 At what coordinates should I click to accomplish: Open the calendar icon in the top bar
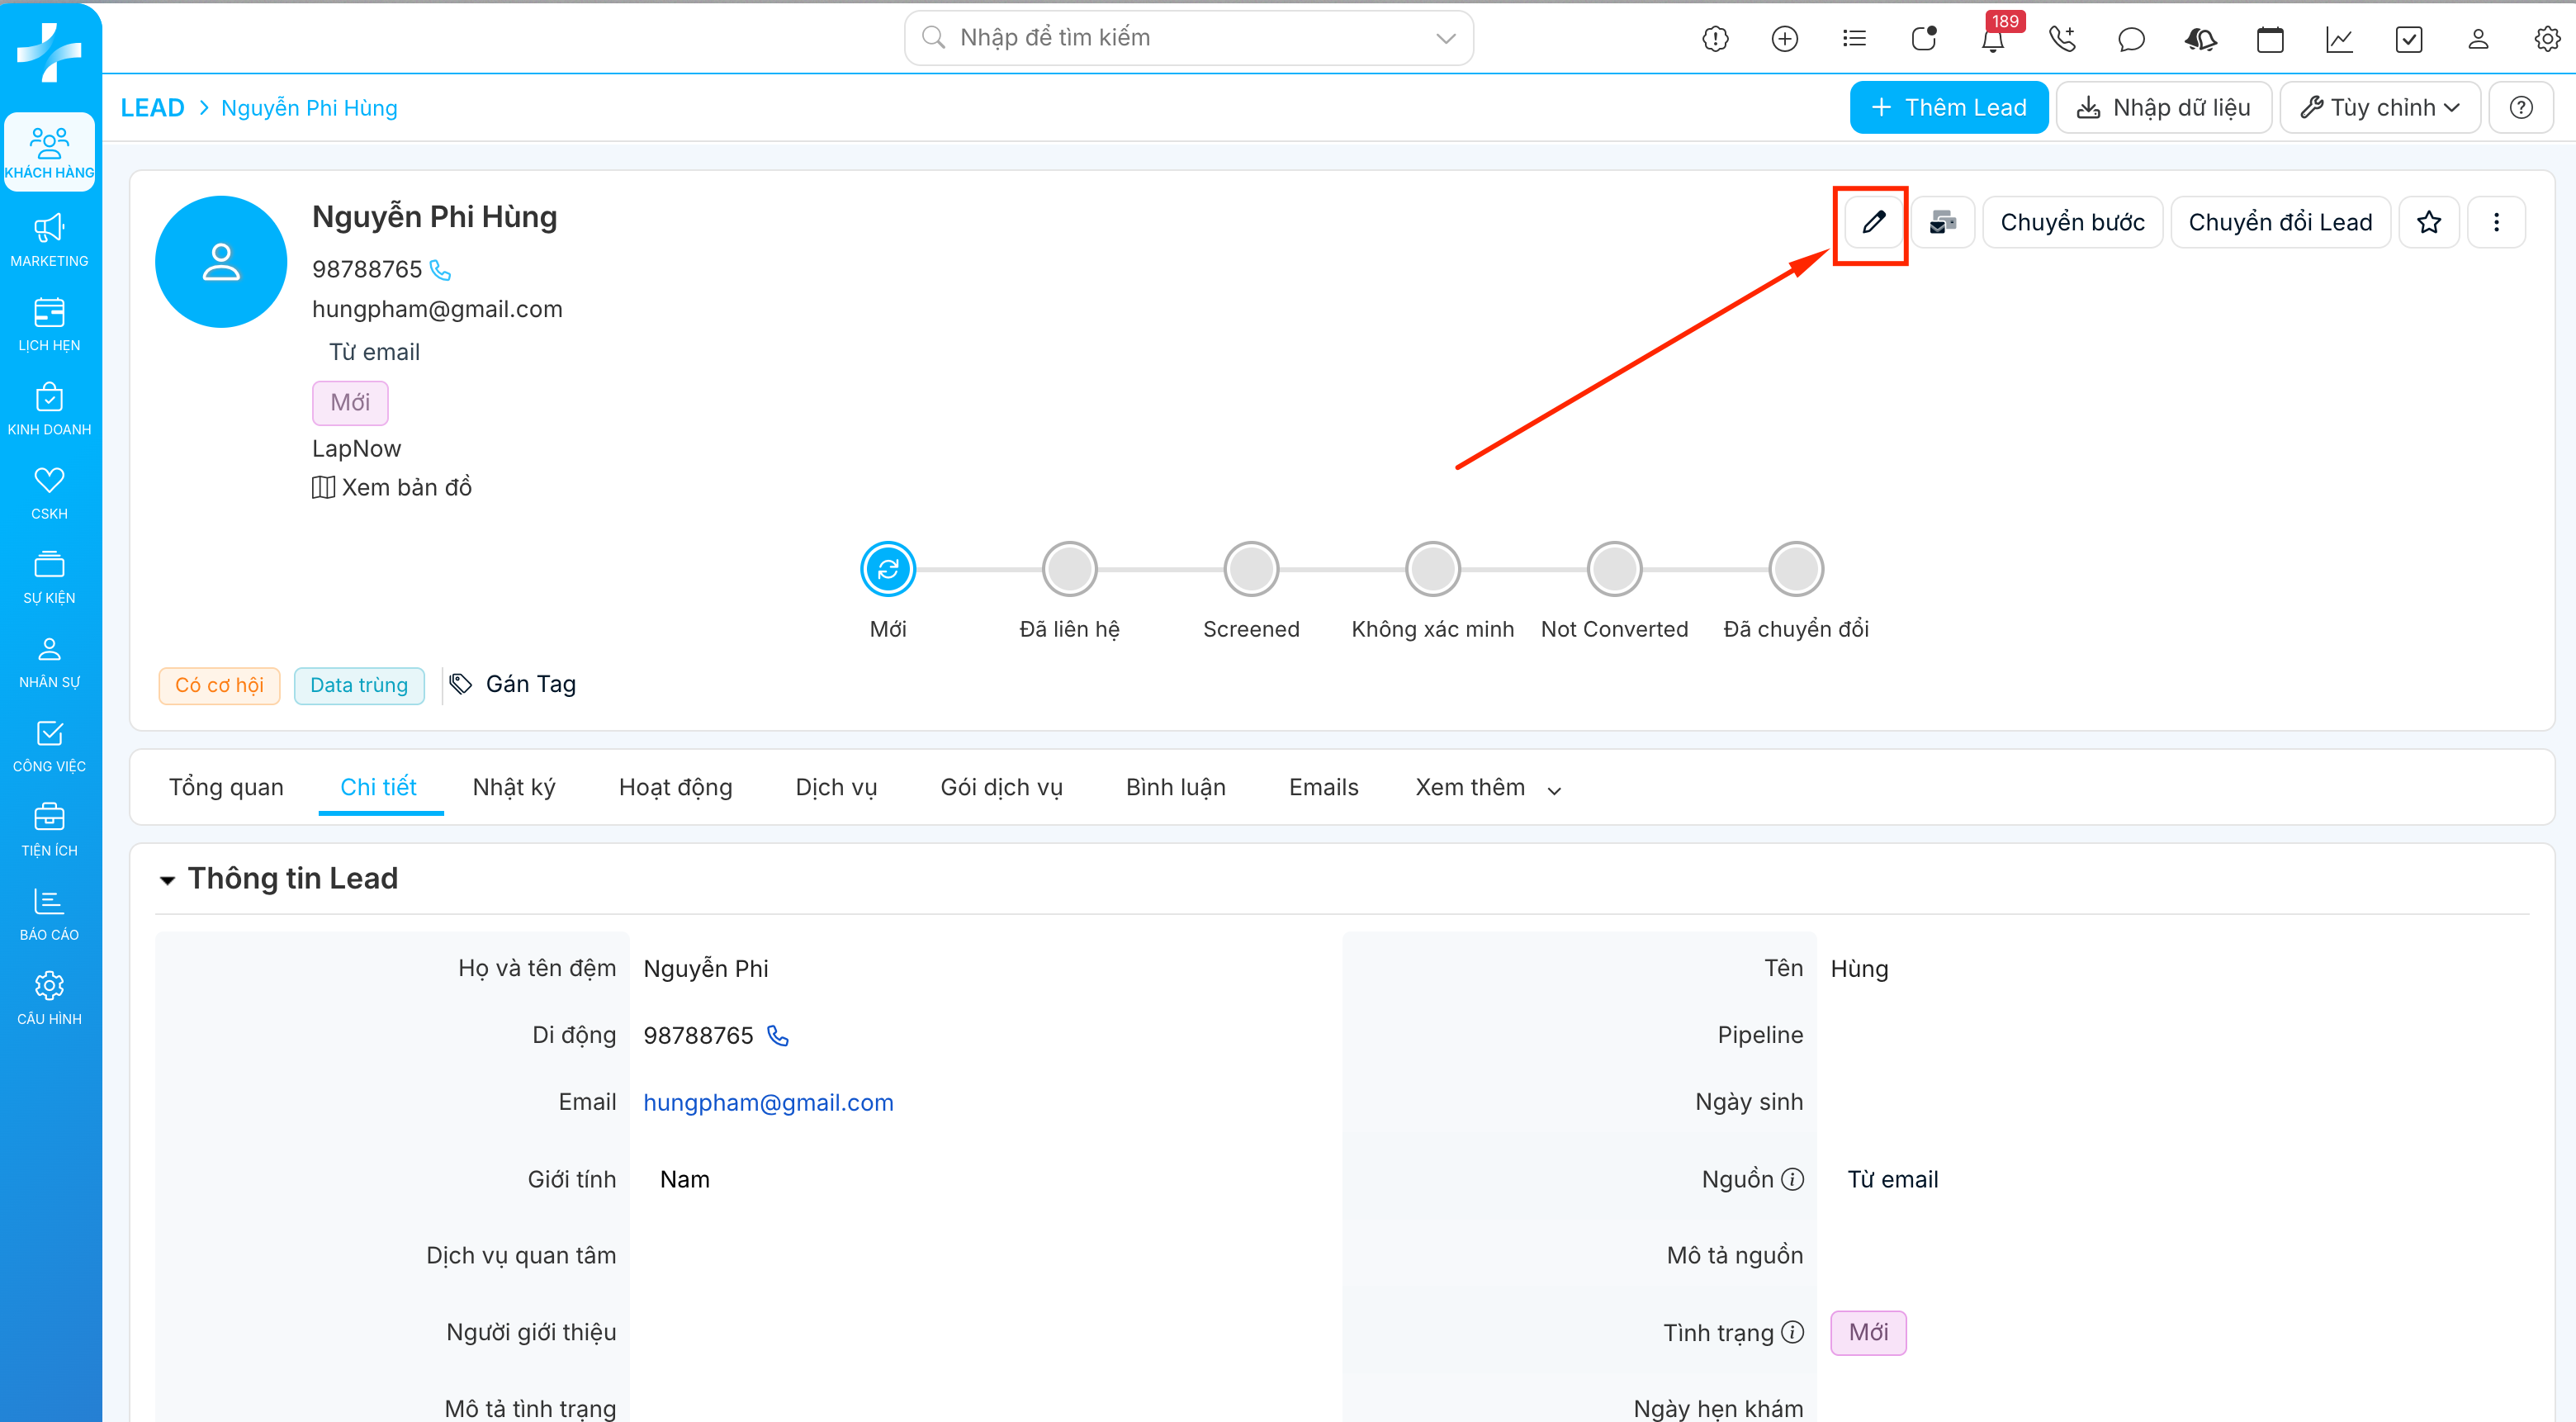pos(2270,40)
